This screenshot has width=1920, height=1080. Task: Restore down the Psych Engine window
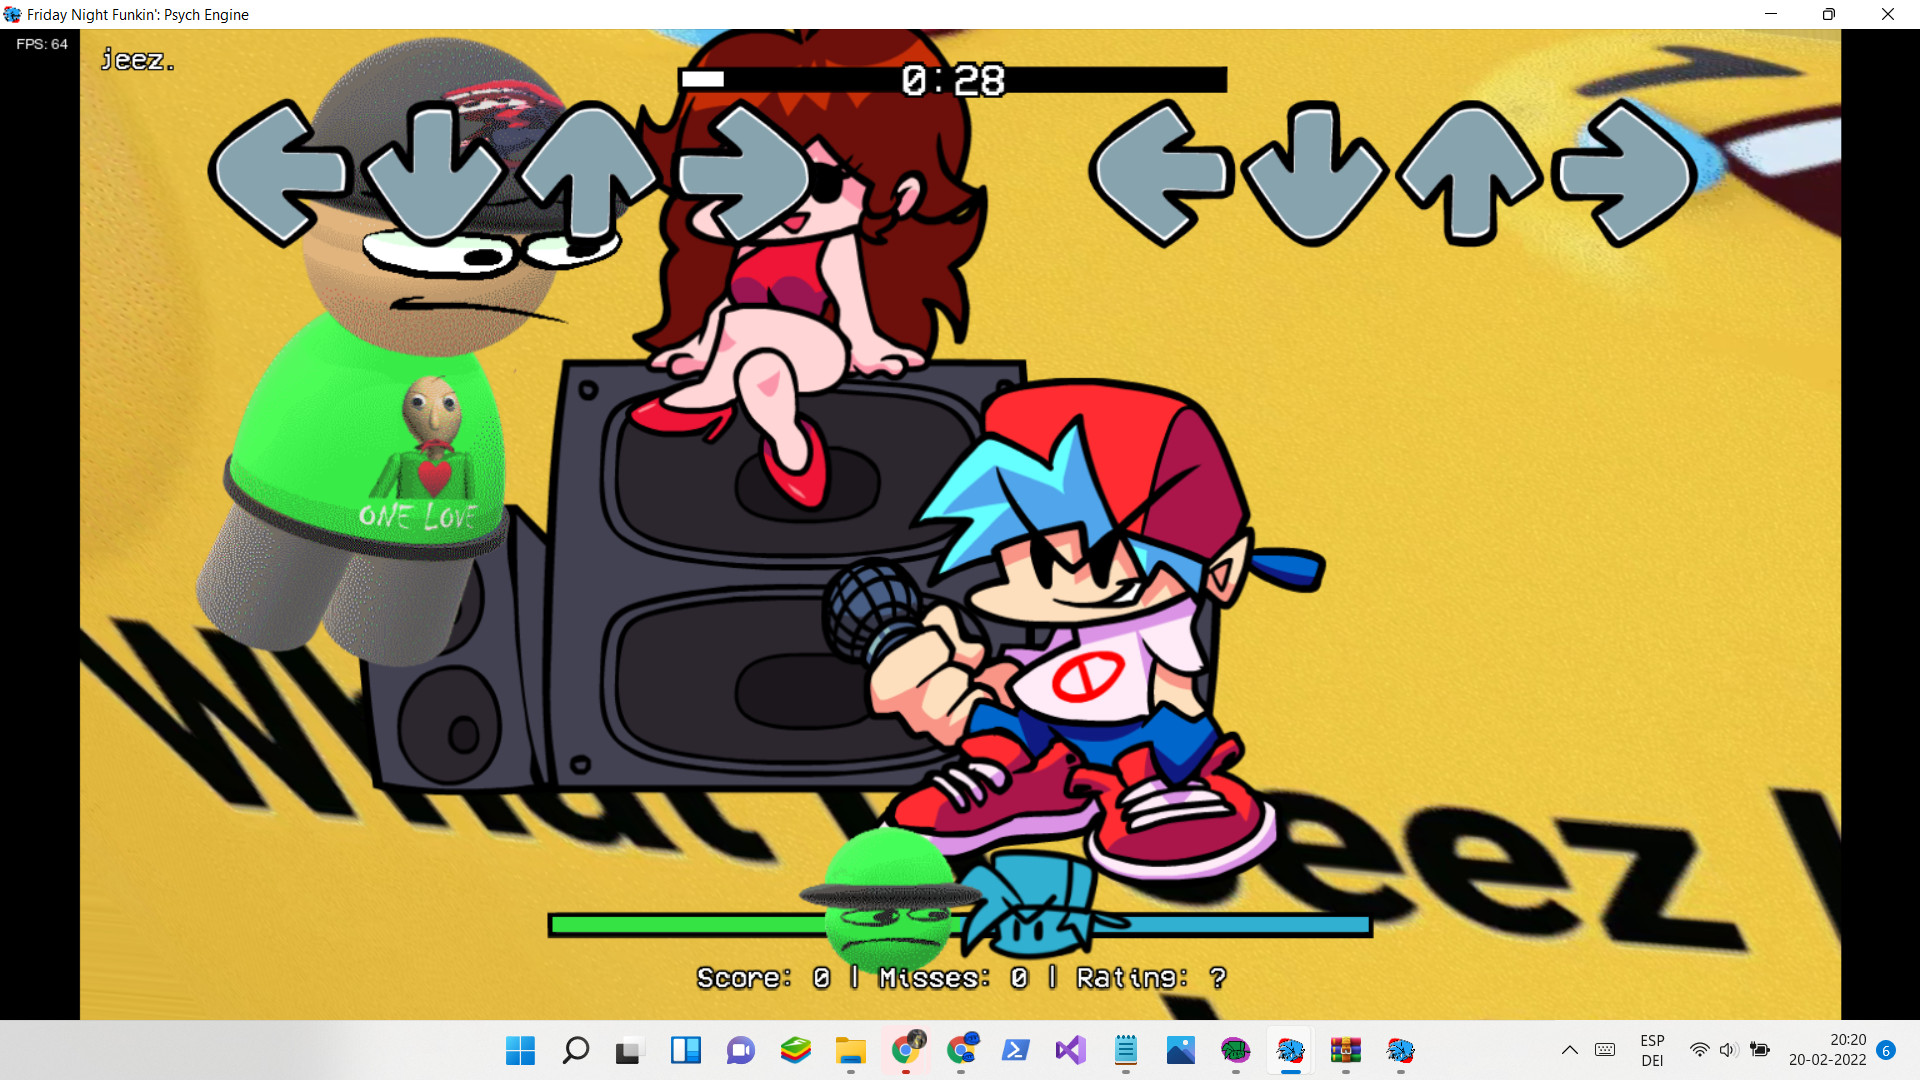[x=1829, y=14]
